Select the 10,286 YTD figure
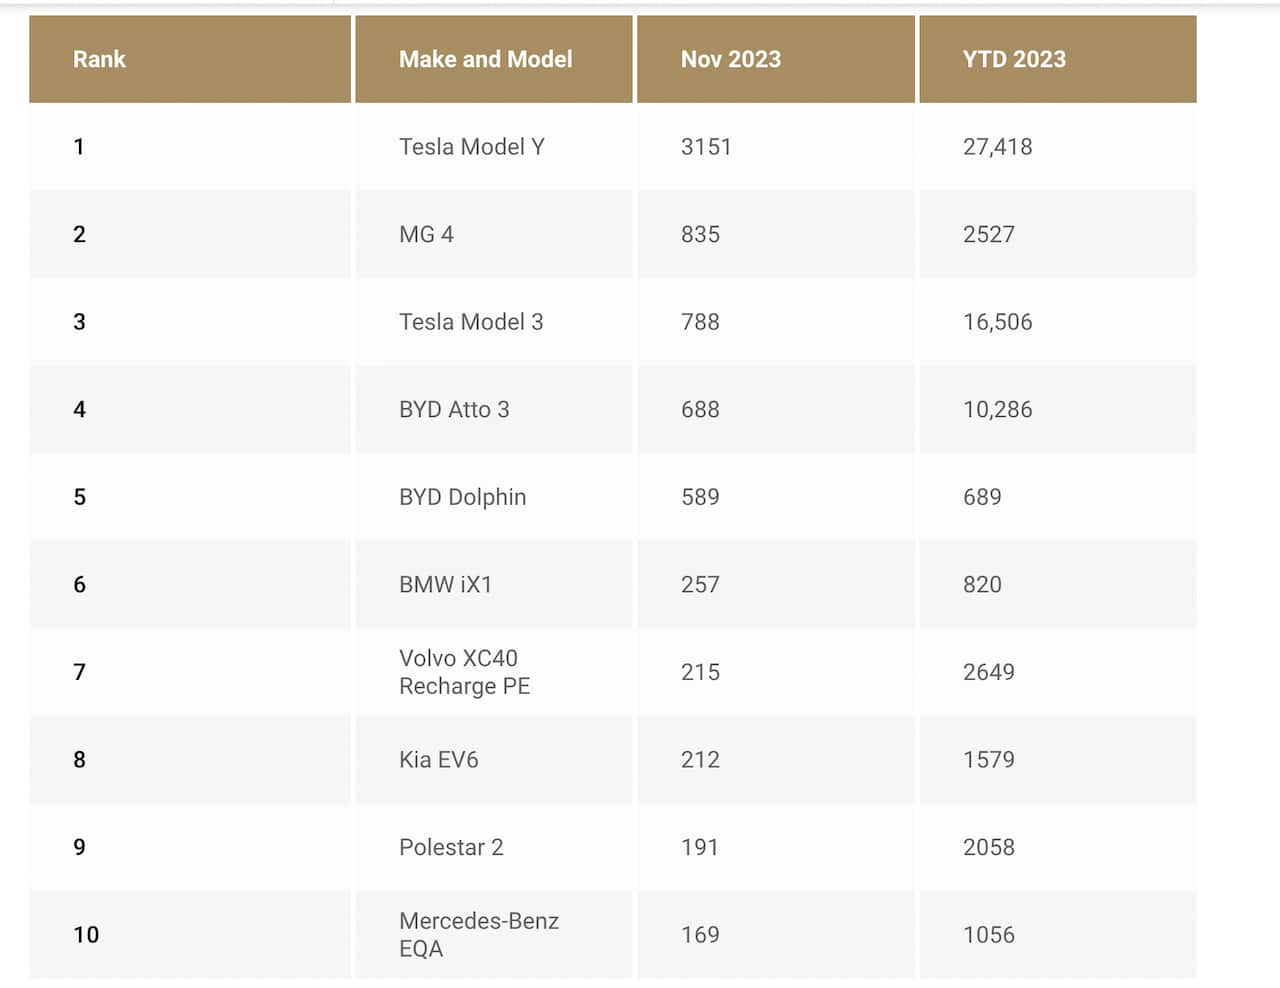 tap(997, 409)
